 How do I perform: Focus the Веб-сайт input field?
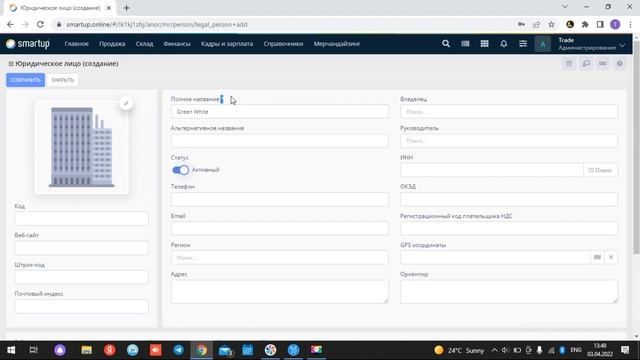(82, 248)
